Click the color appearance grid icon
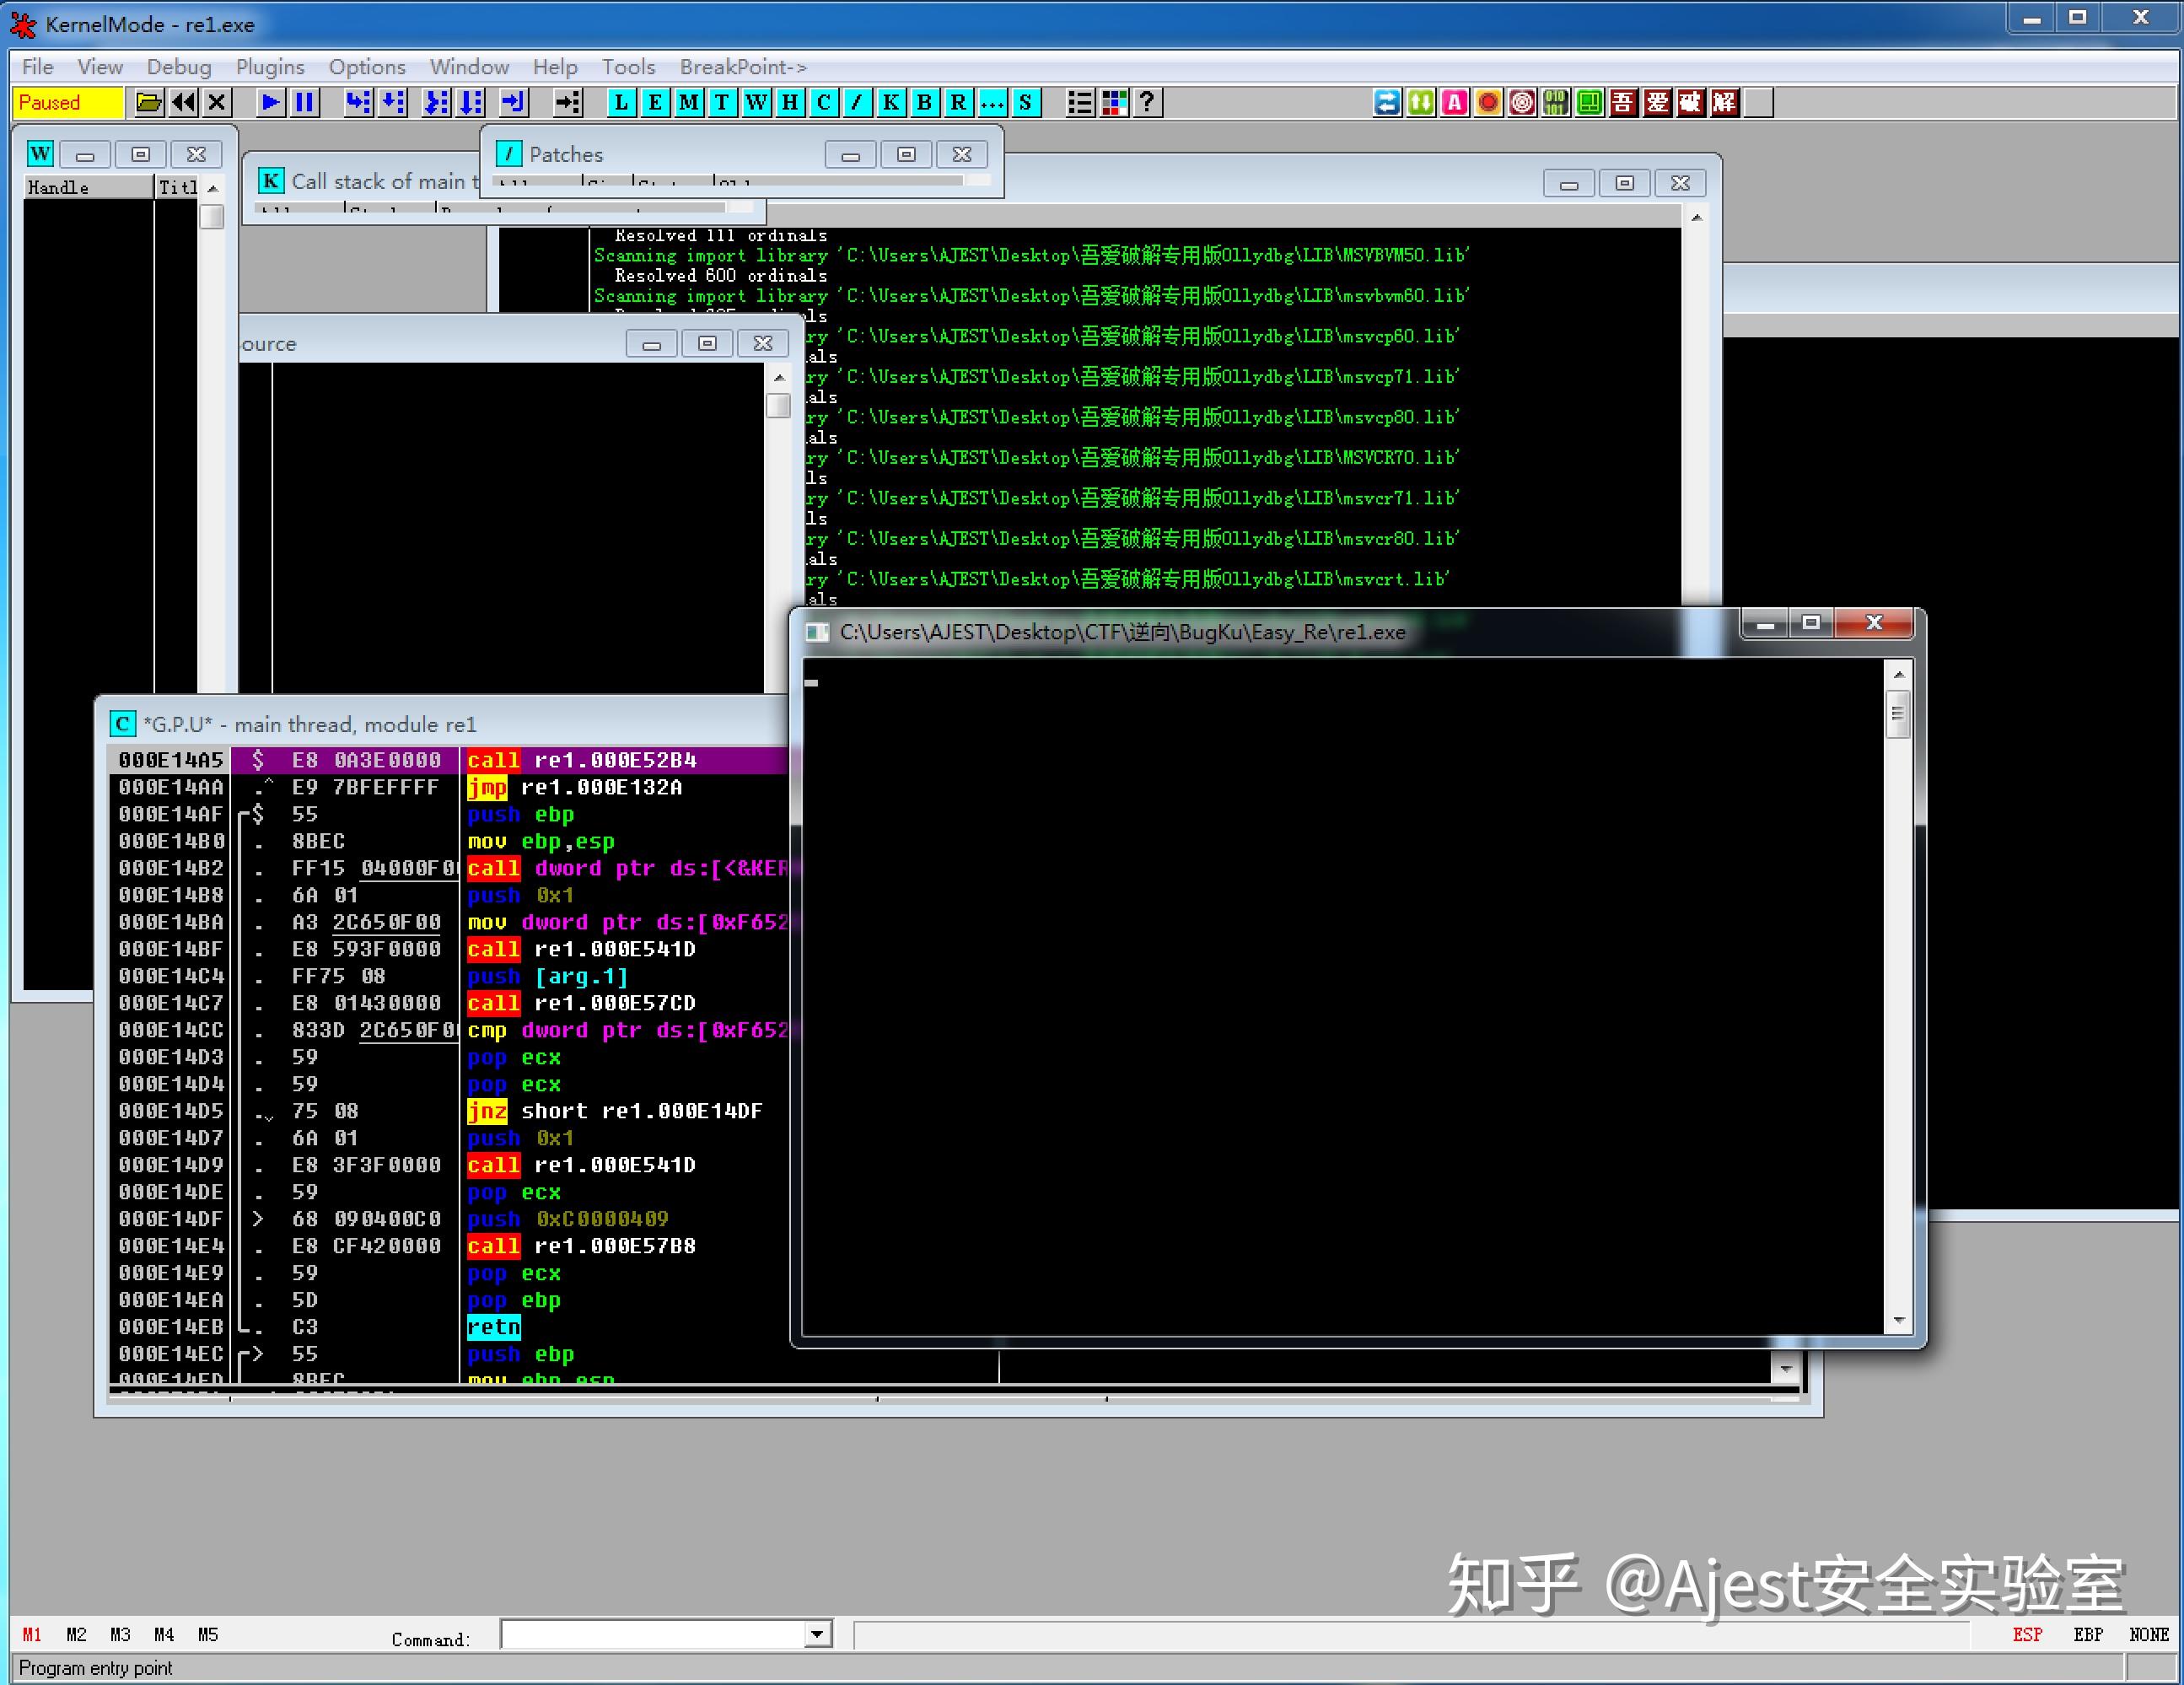 pyautogui.click(x=1114, y=102)
